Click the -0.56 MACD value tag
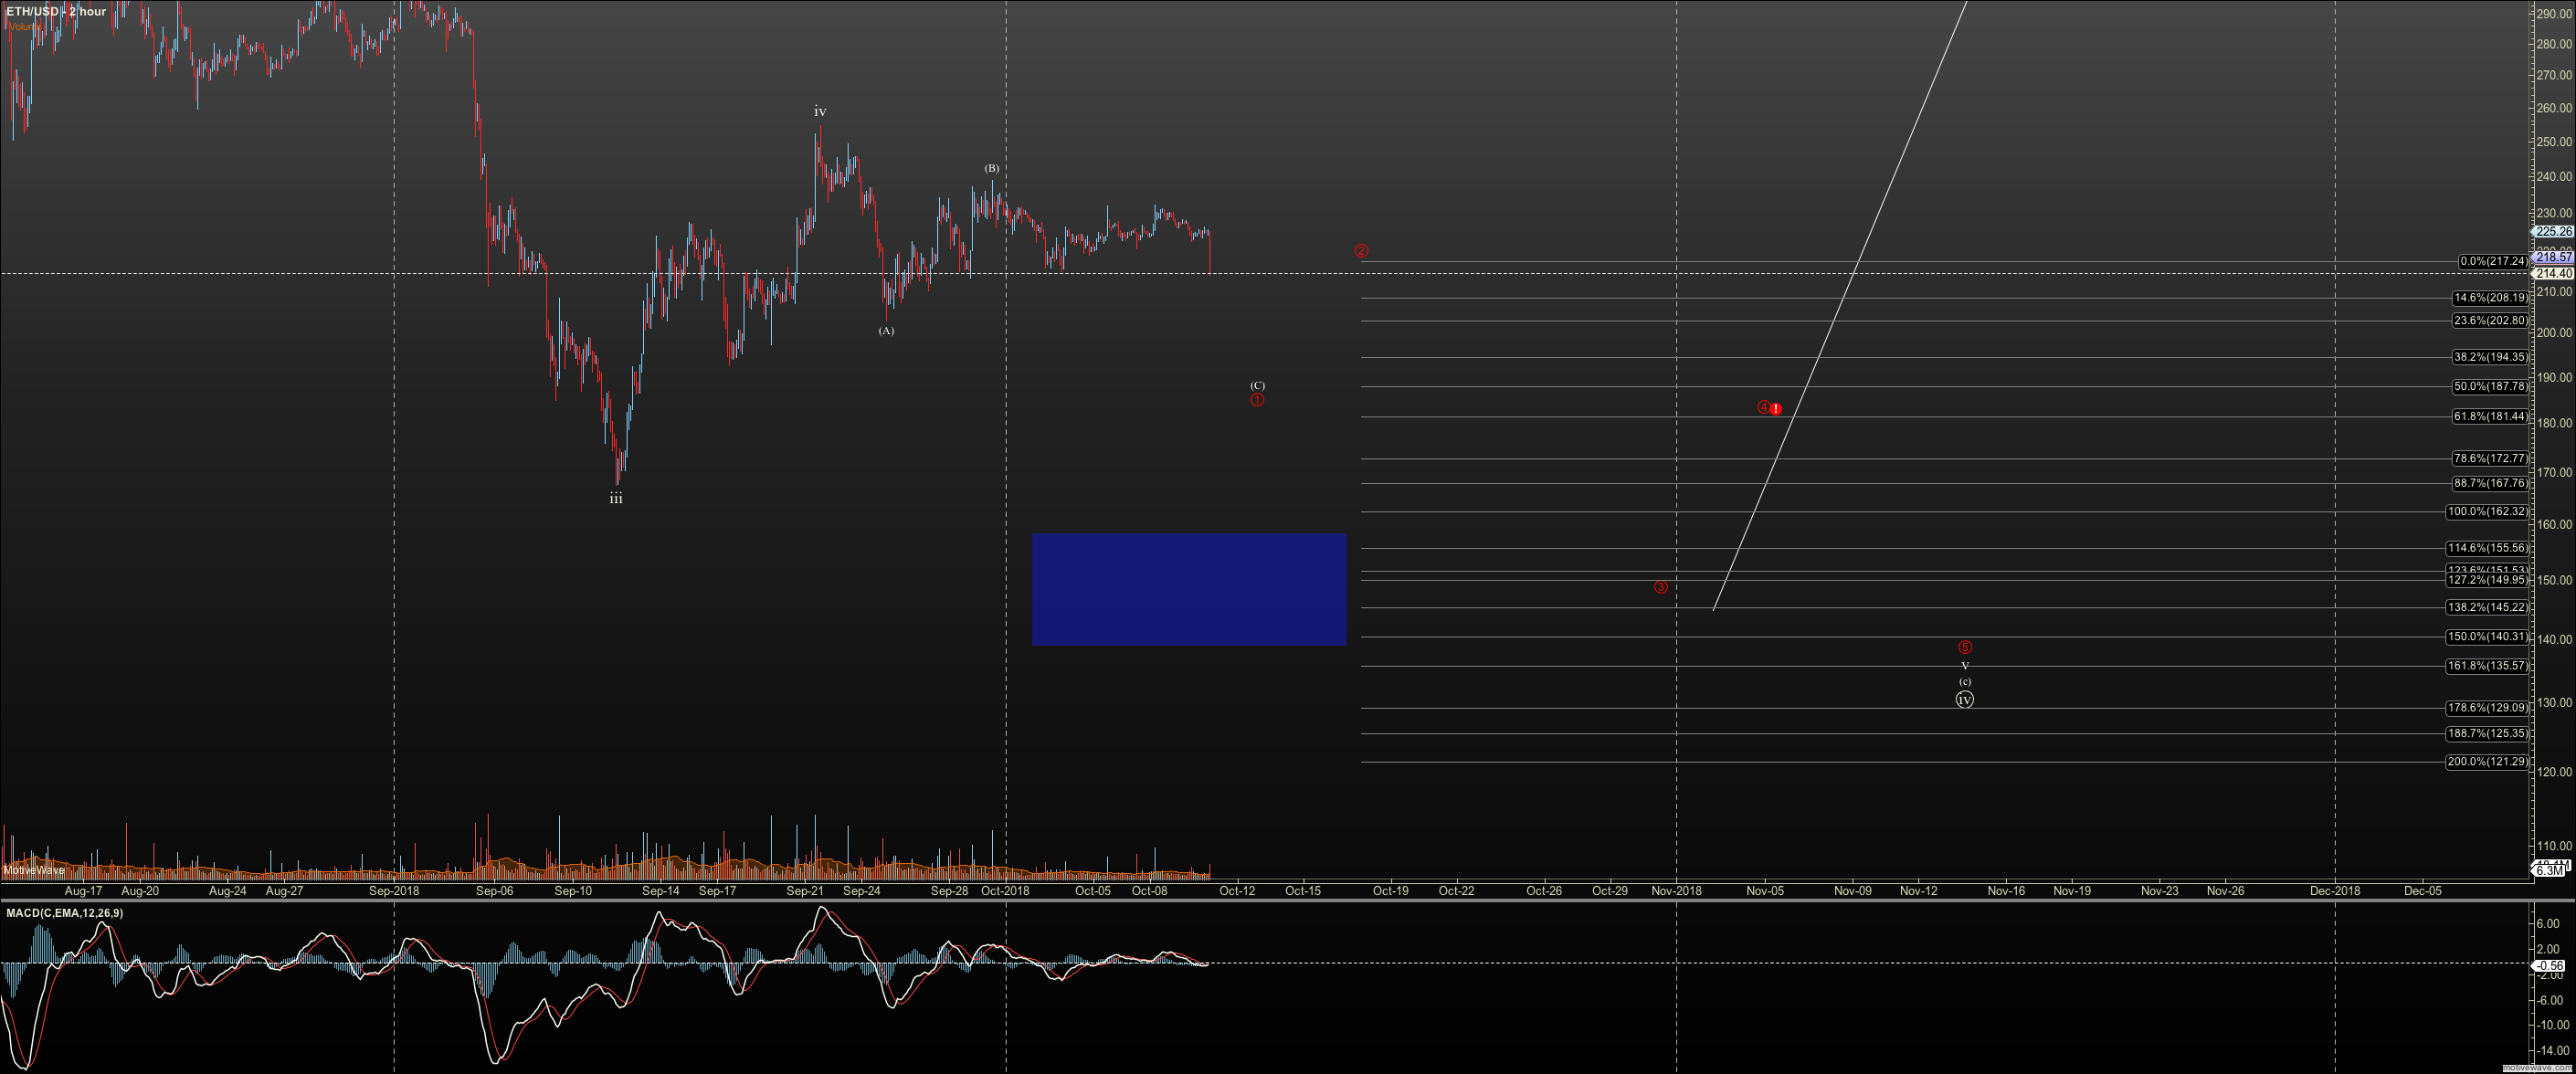The image size is (2576, 1074). (2550, 966)
